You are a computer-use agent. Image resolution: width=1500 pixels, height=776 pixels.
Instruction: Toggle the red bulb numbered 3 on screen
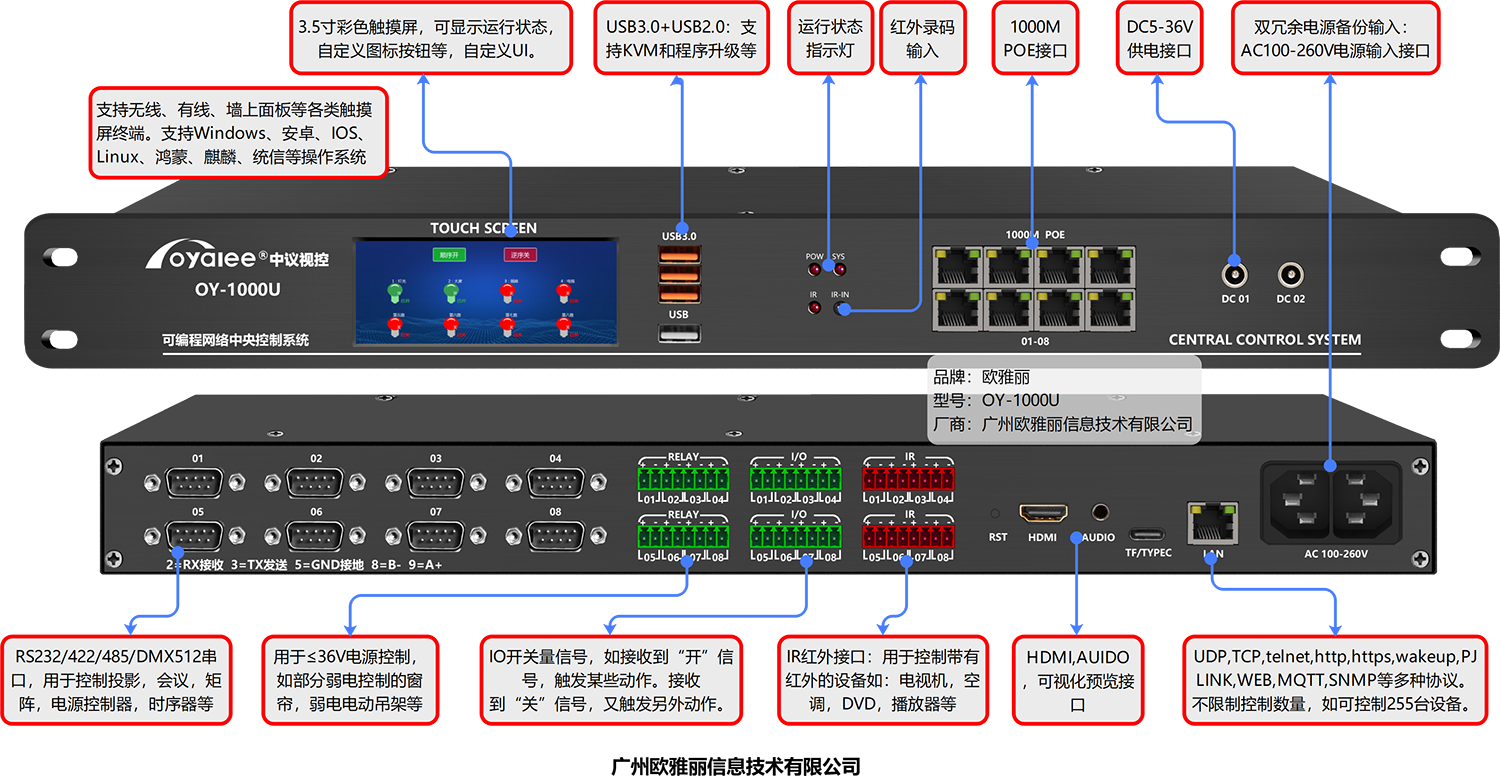tap(507, 293)
